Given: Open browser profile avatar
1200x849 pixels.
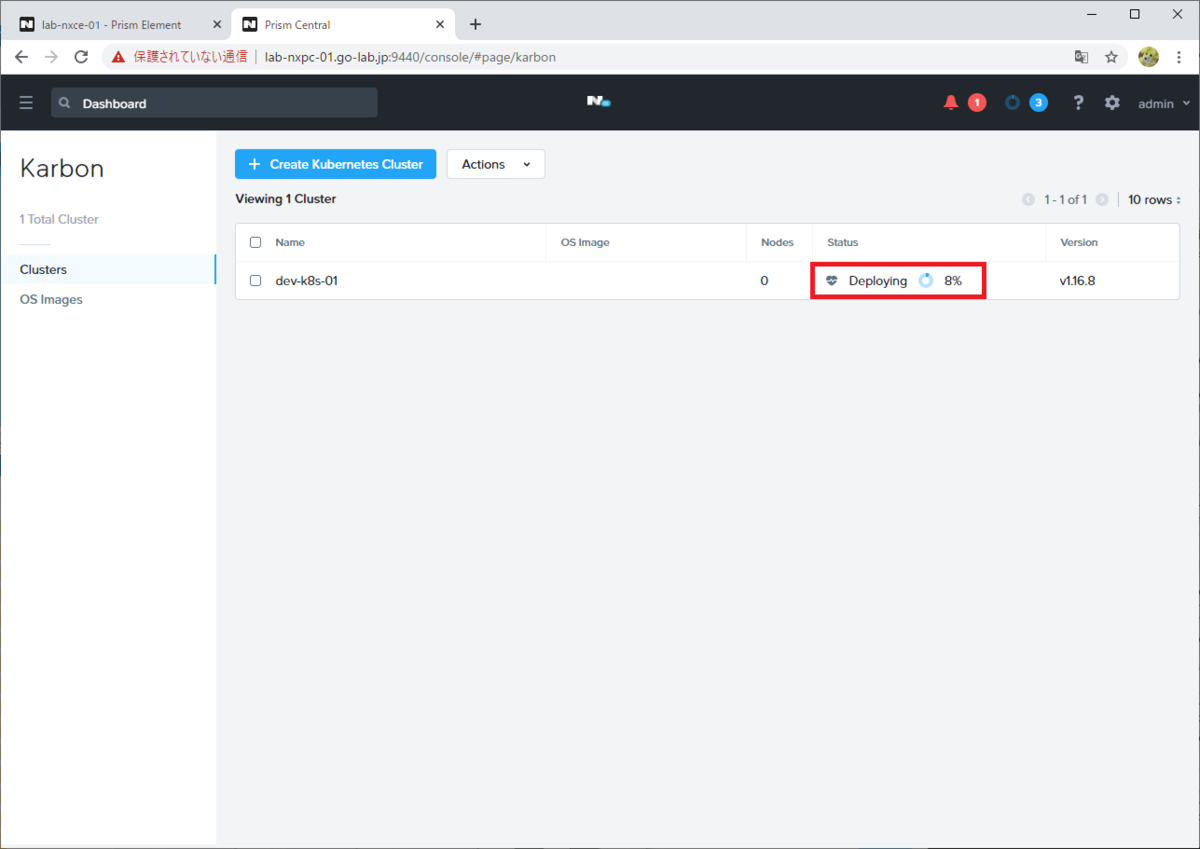Looking at the screenshot, I should point(1148,57).
